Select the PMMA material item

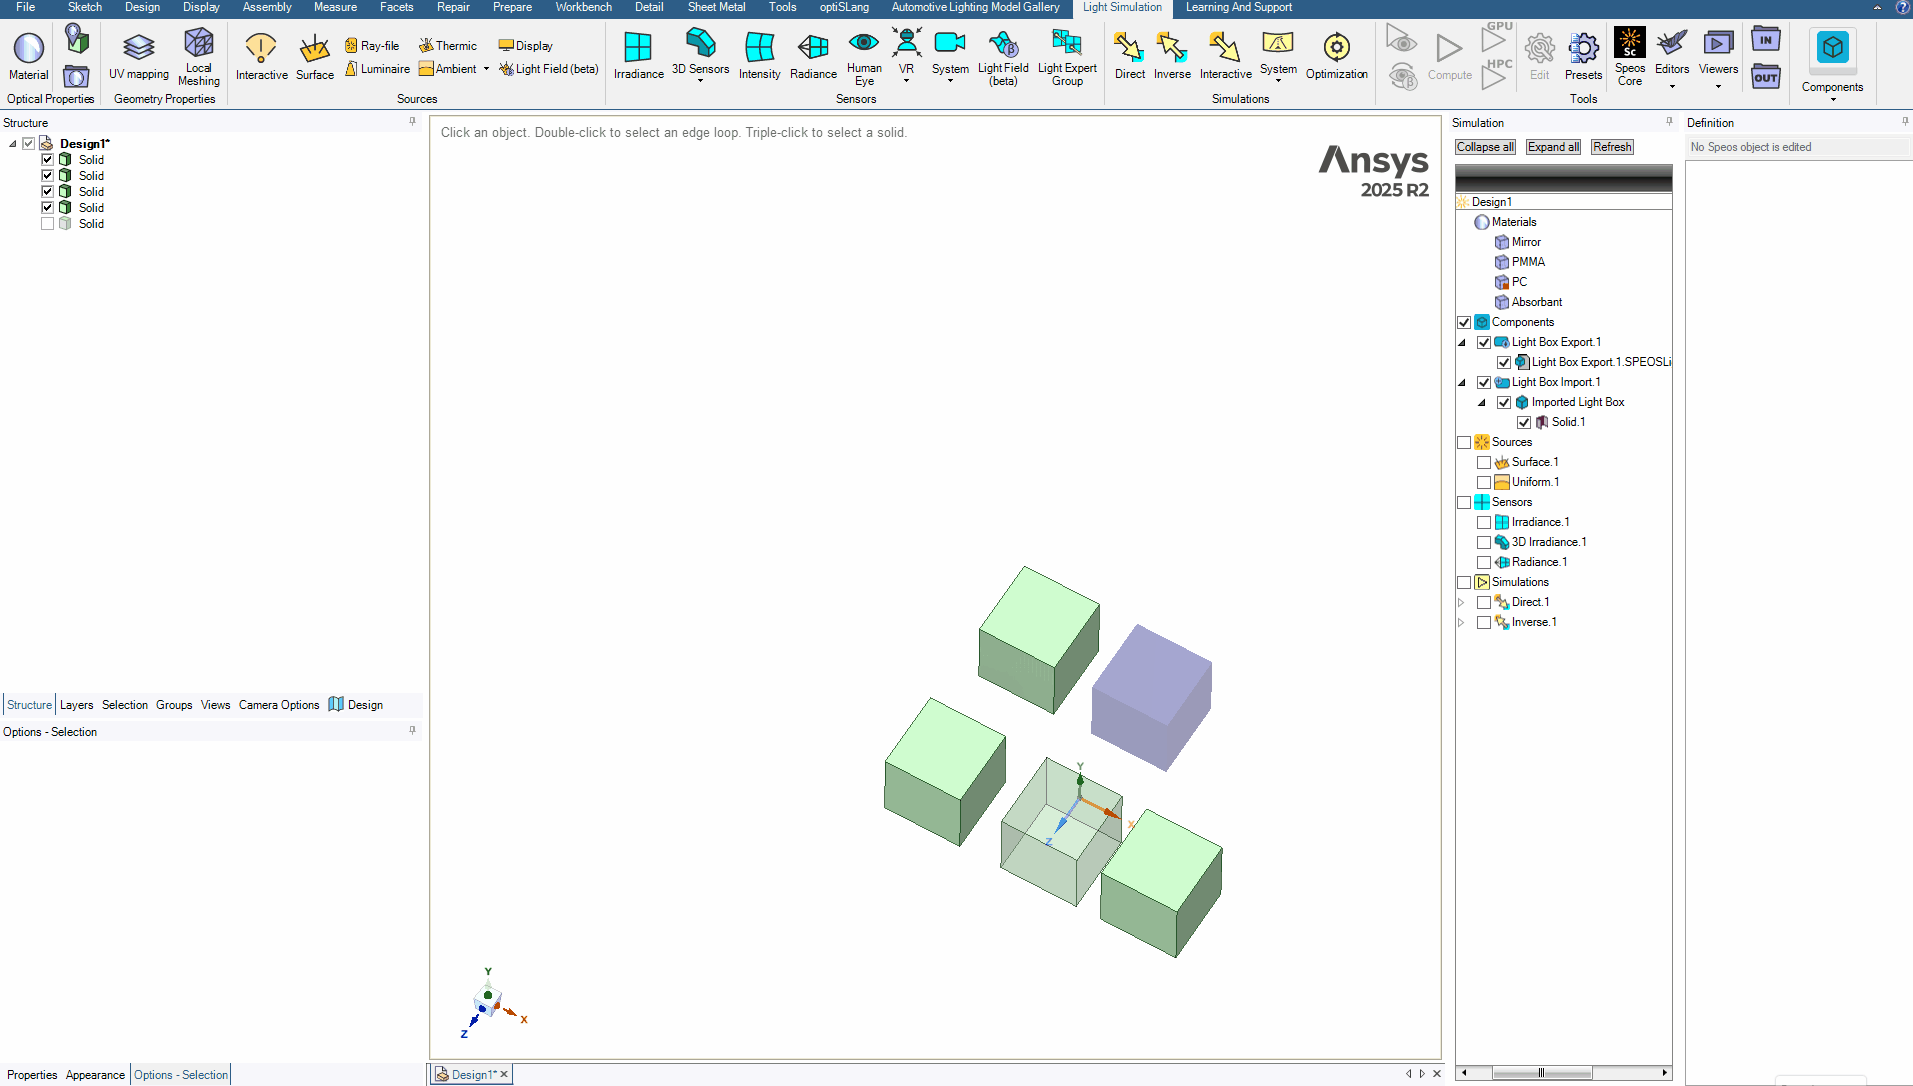click(1528, 262)
